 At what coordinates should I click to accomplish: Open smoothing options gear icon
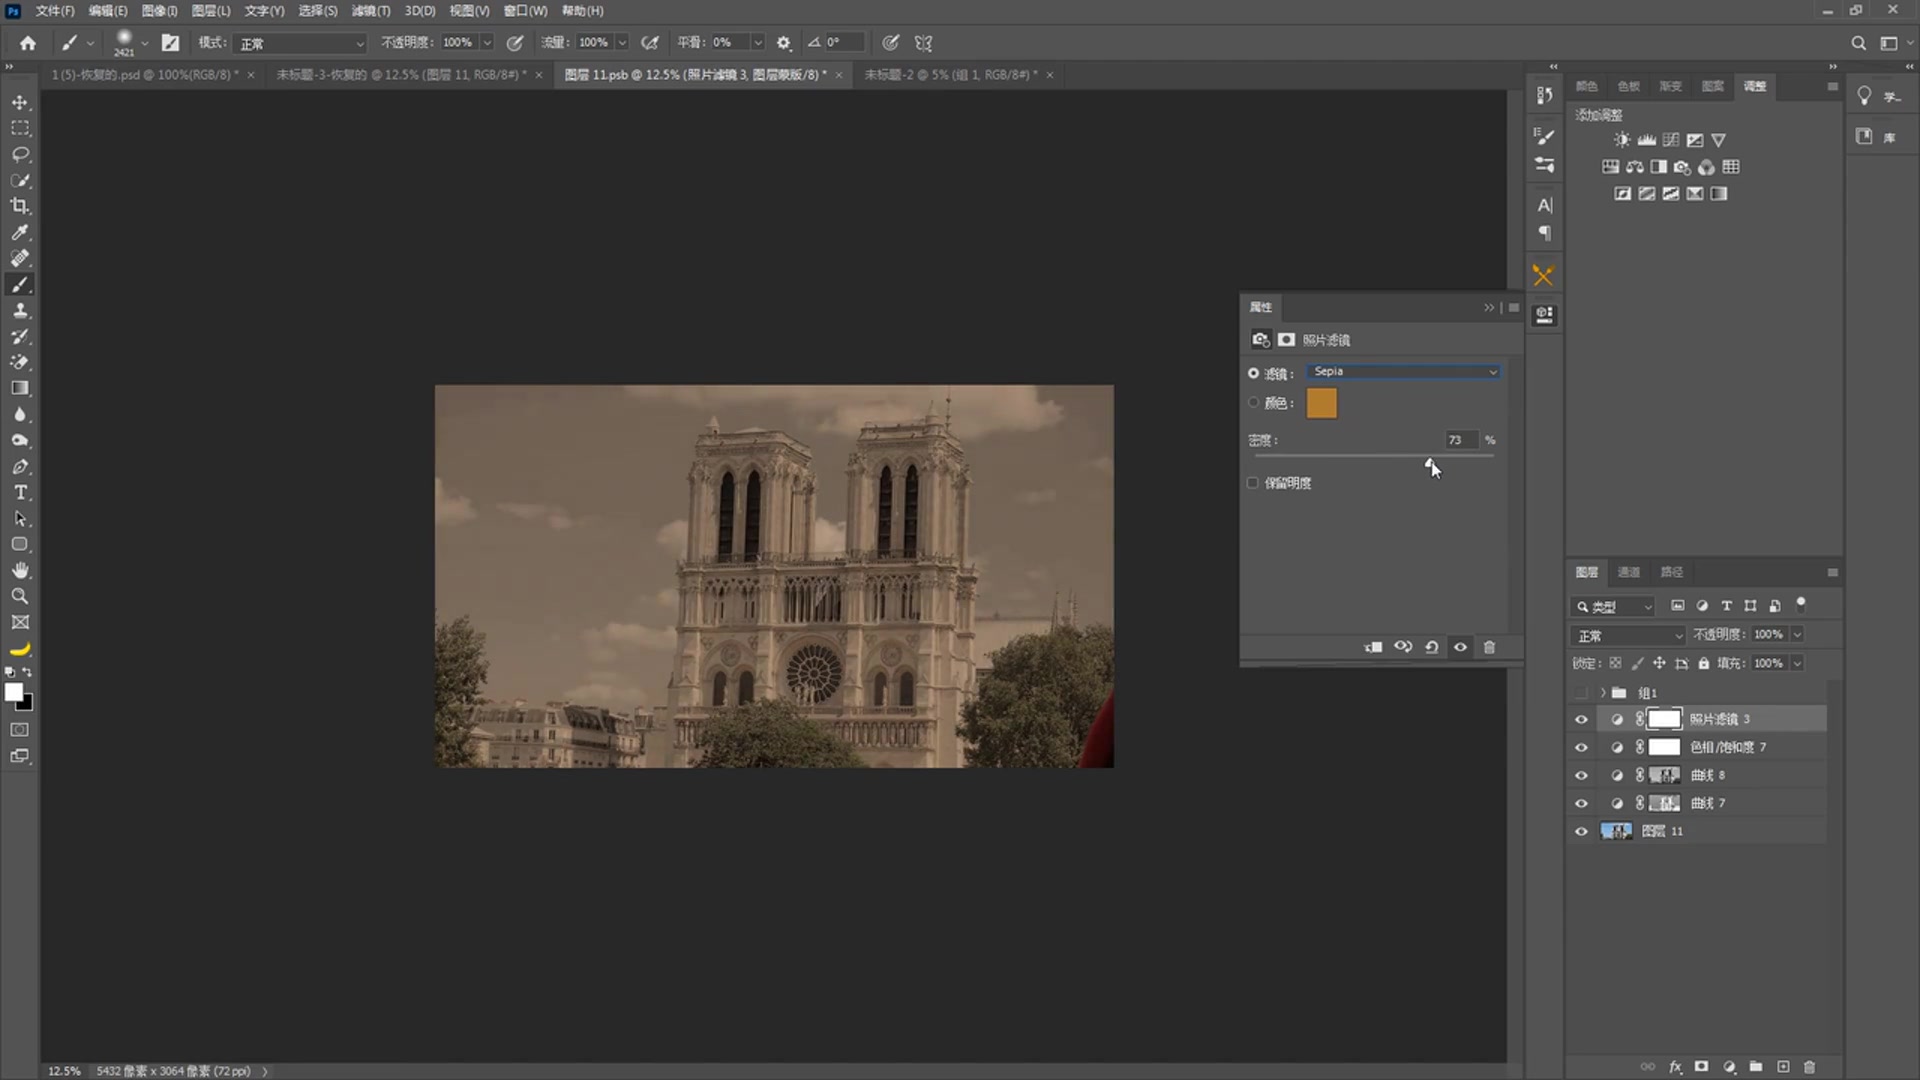pyautogui.click(x=784, y=43)
